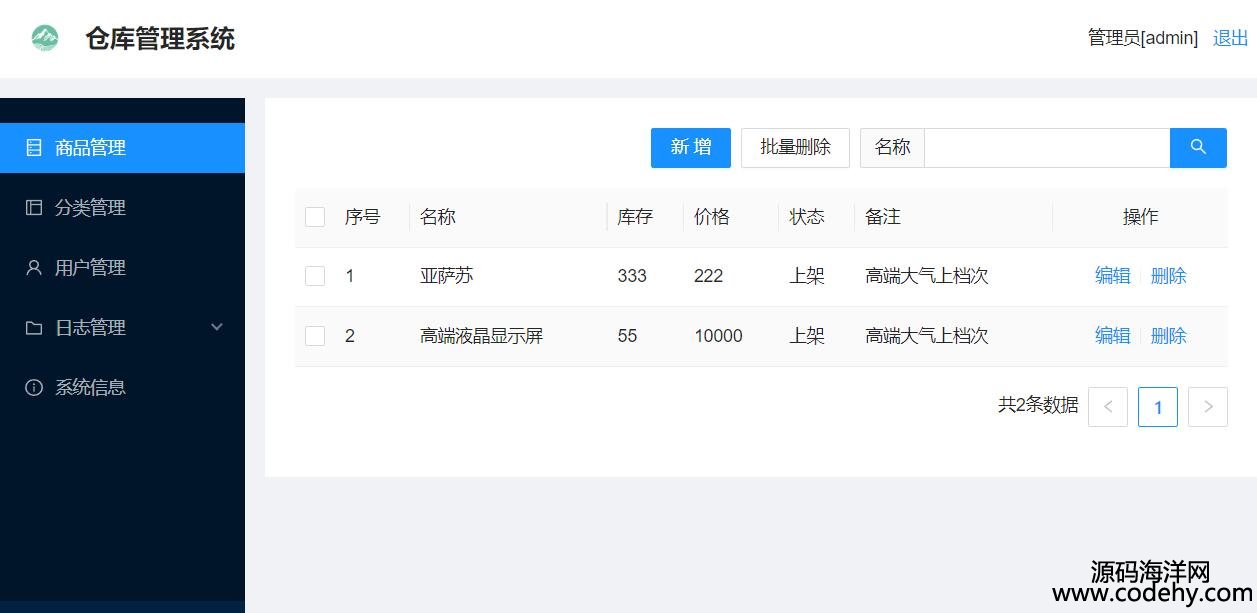Click the price value 222
Image resolution: width=1257 pixels, height=613 pixels.
pyautogui.click(x=708, y=276)
